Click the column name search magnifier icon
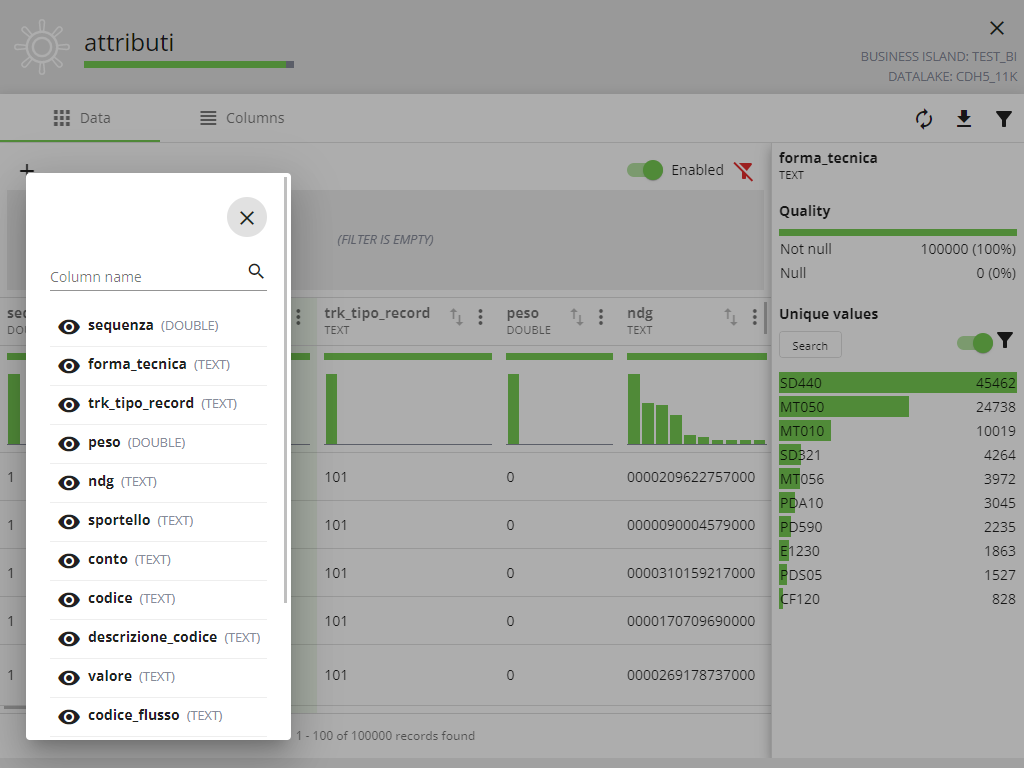The width and height of the screenshot is (1024, 768). click(x=256, y=271)
